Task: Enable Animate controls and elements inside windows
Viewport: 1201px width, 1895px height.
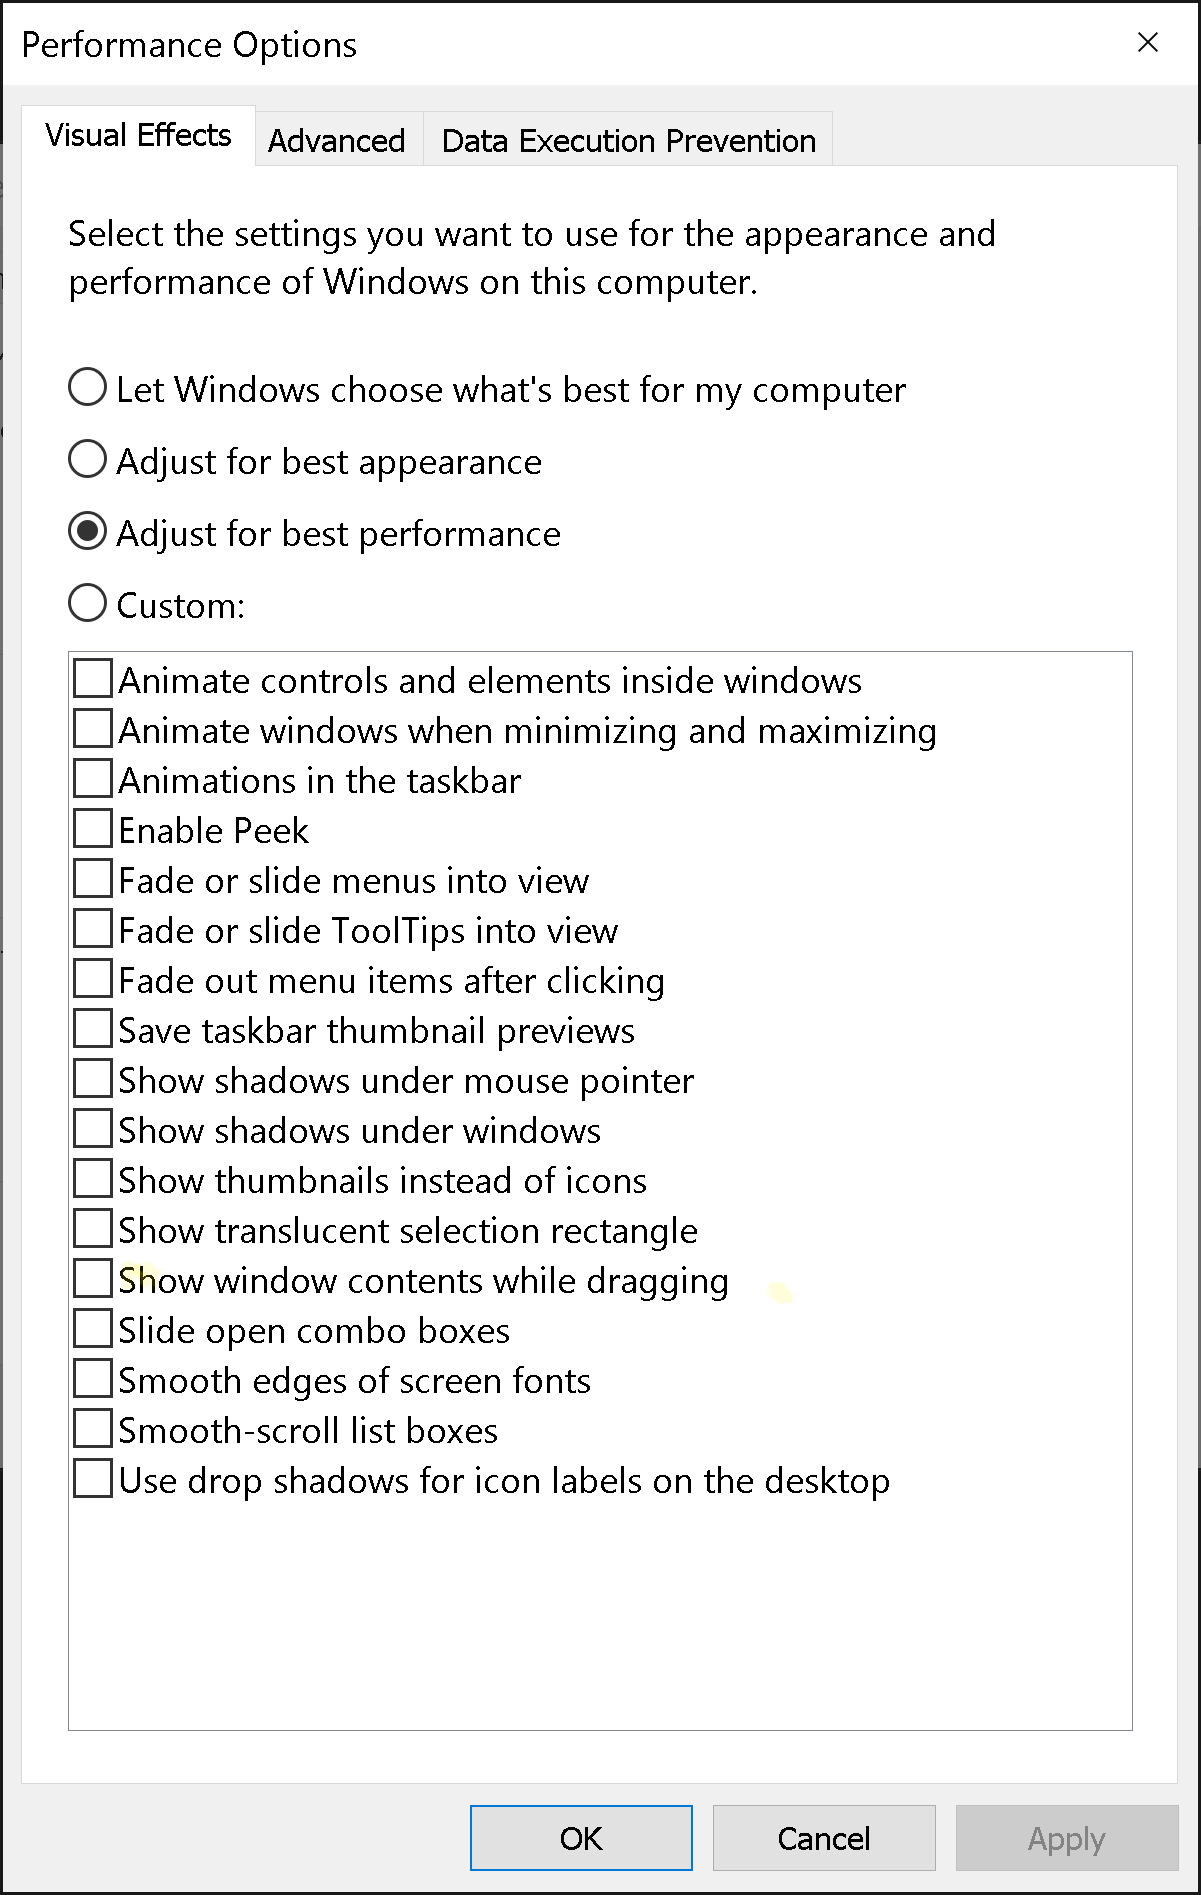Action: click(93, 679)
